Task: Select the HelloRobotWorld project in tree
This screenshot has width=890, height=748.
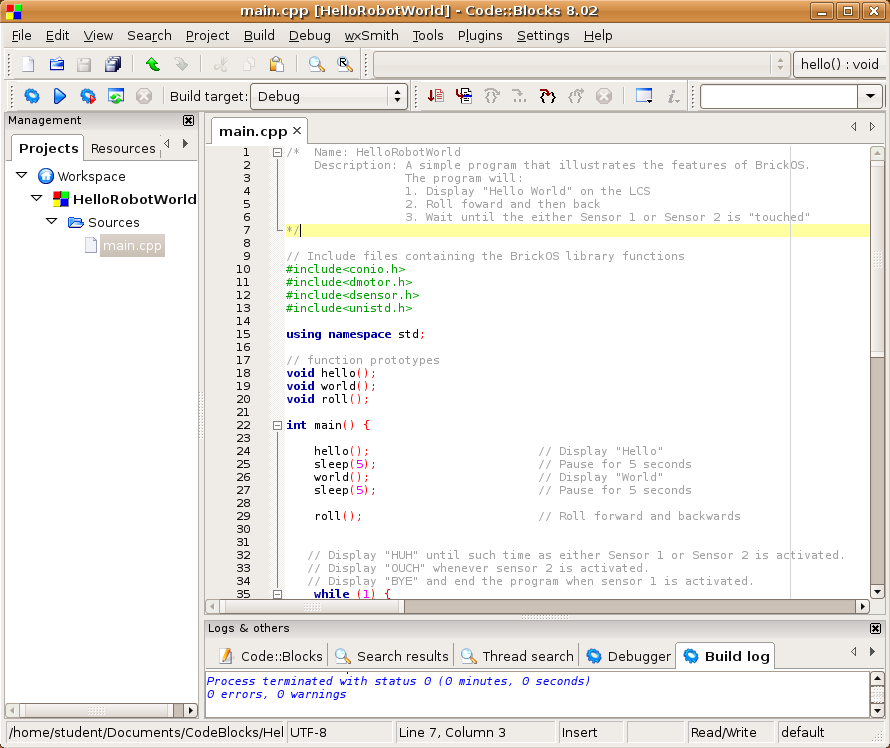Action: 135,199
